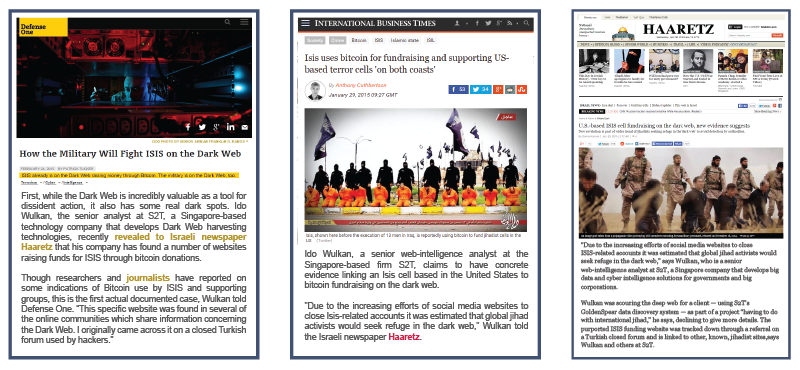Click the Haaretz article photo of armed men
The width and height of the screenshot is (800, 370).
(681, 193)
